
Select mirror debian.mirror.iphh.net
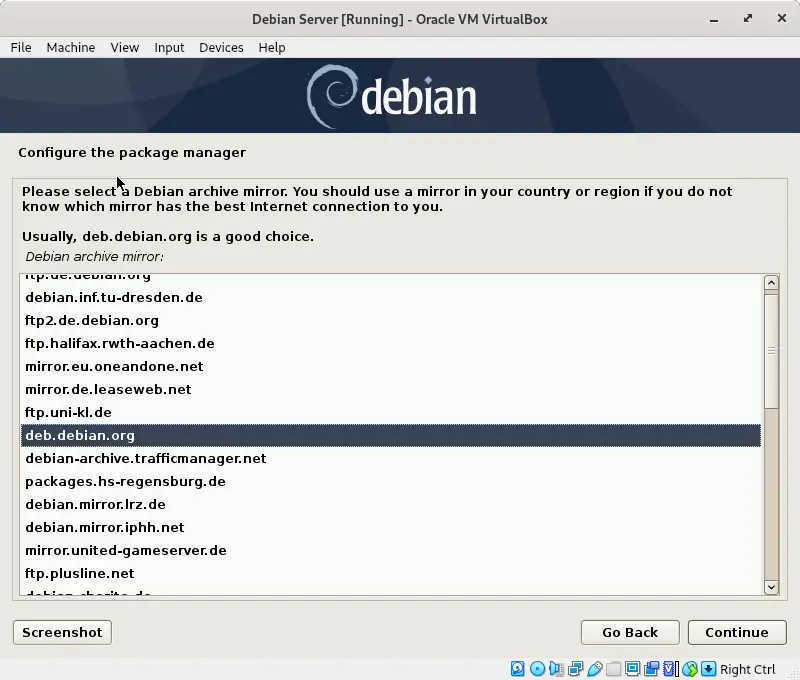click(x=391, y=527)
